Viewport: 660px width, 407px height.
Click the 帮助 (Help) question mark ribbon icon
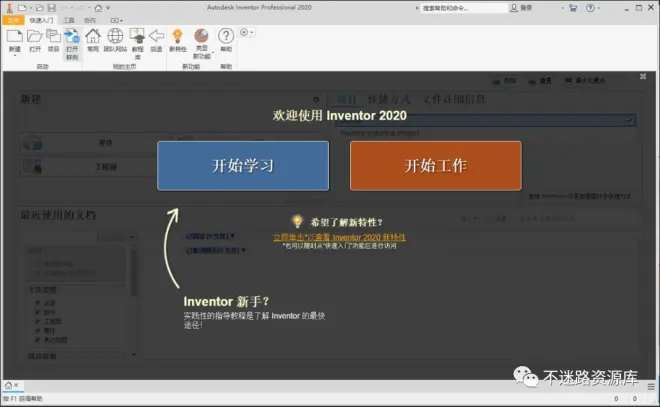coord(226,36)
